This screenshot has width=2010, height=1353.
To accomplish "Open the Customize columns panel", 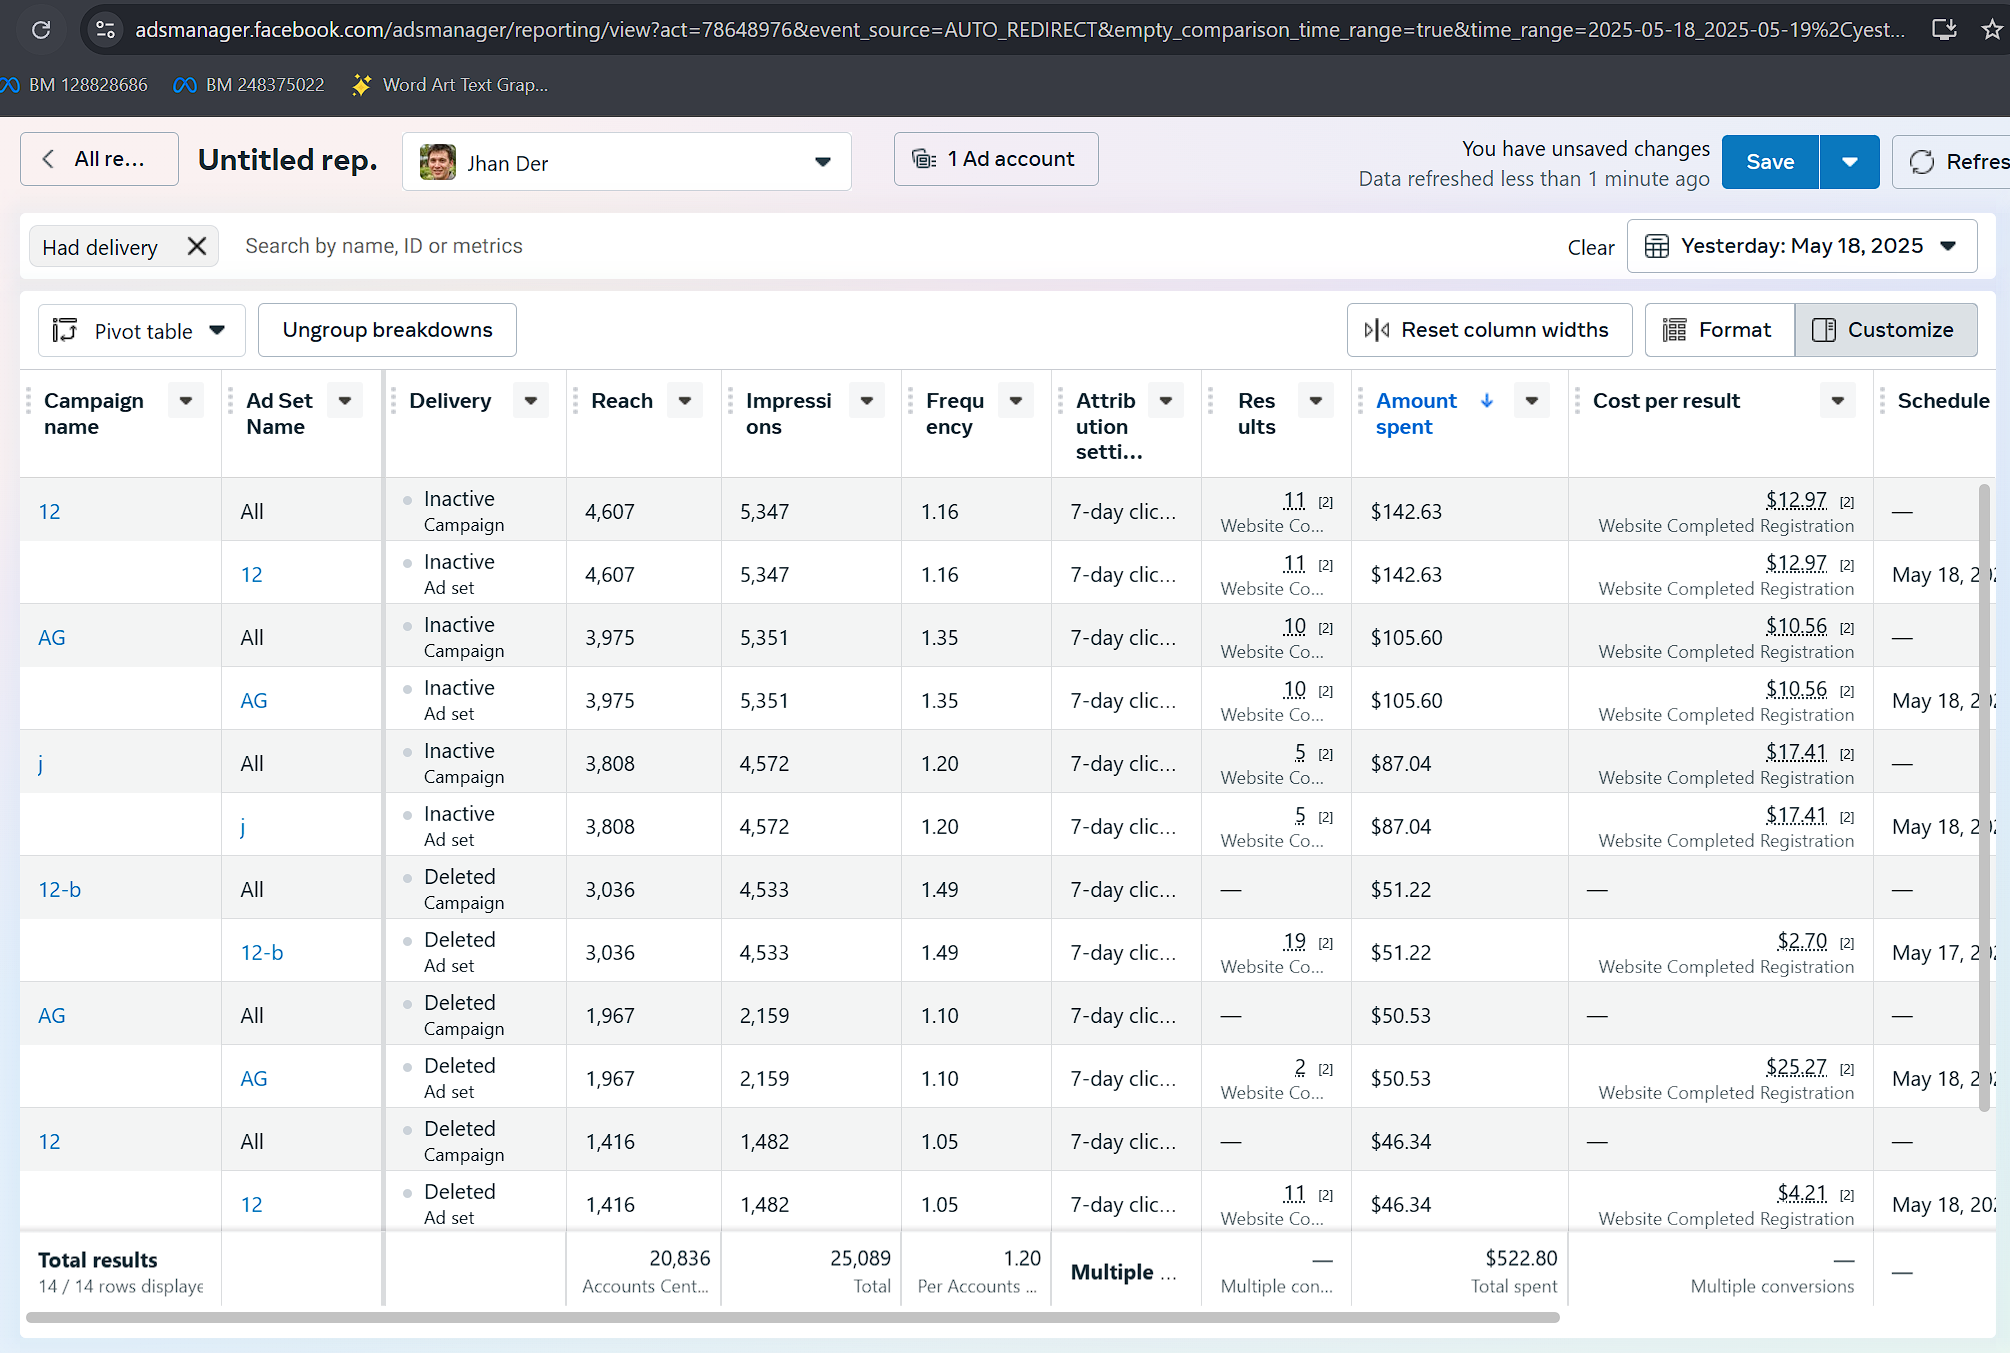I will coord(1885,330).
